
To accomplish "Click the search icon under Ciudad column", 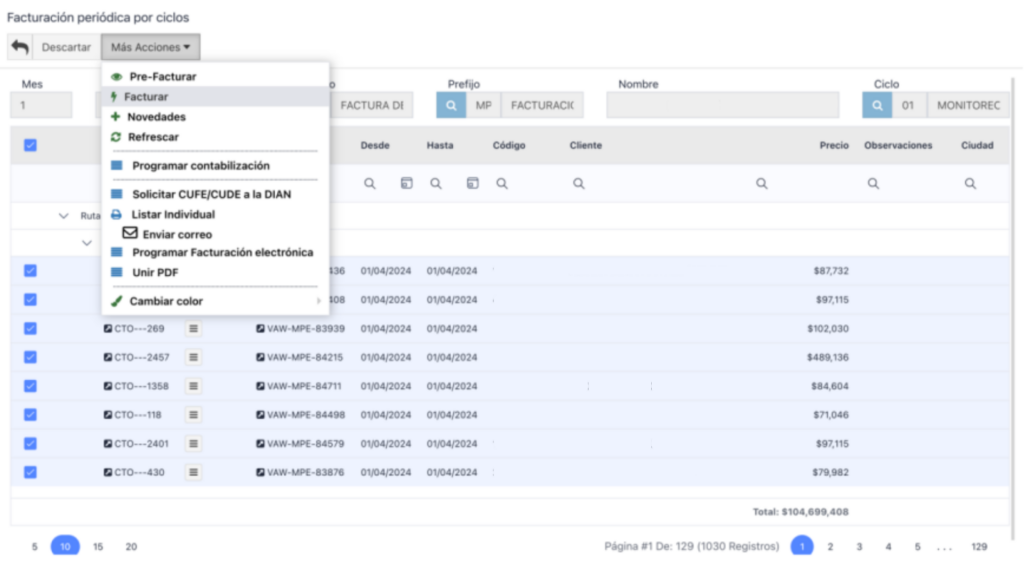I will pos(970,184).
